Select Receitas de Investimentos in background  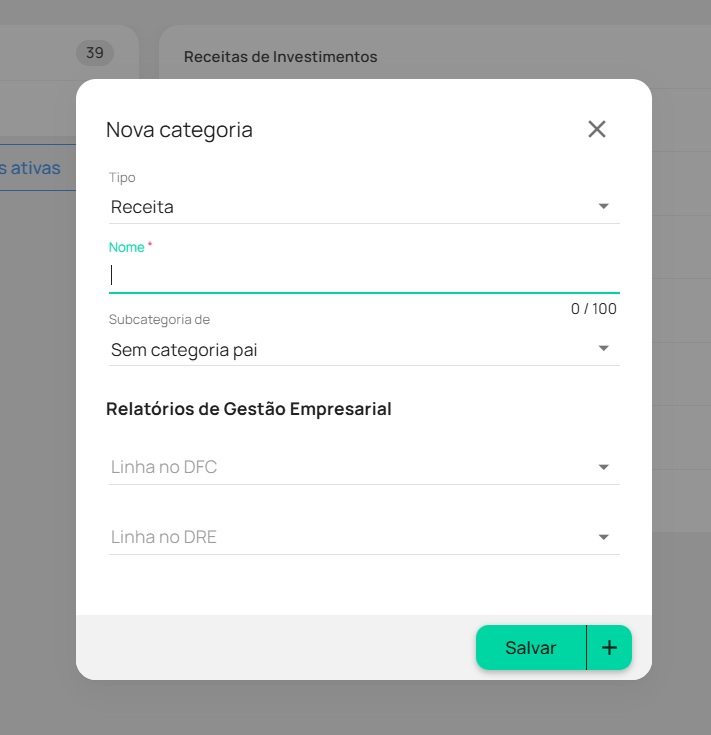[280, 57]
